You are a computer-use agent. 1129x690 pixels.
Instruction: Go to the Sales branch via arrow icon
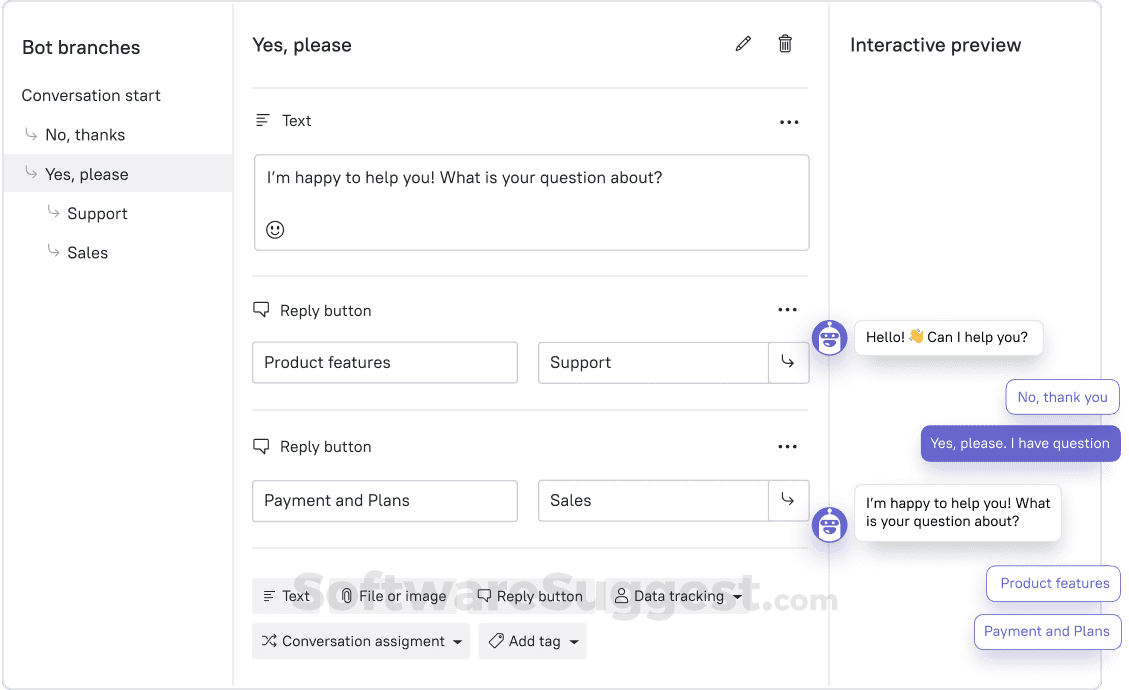[x=788, y=500]
